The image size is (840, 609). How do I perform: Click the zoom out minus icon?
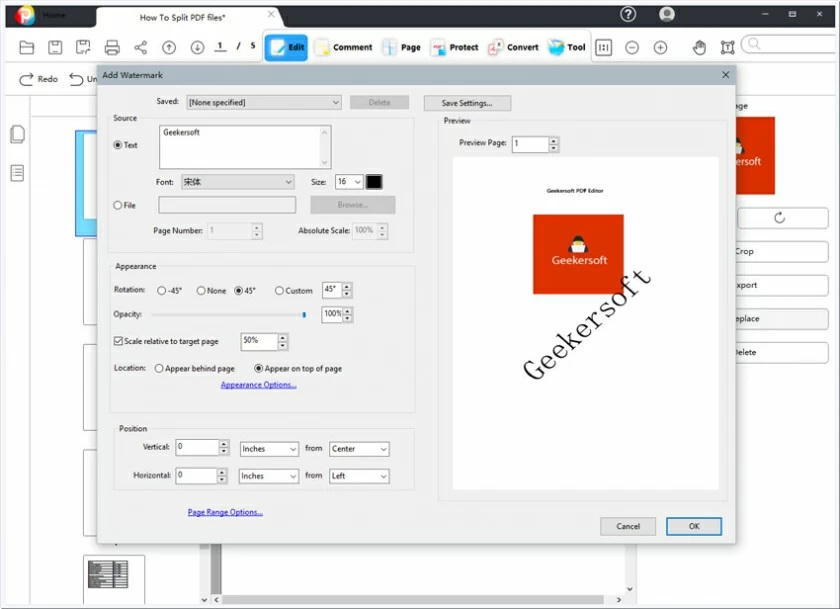click(634, 47)
